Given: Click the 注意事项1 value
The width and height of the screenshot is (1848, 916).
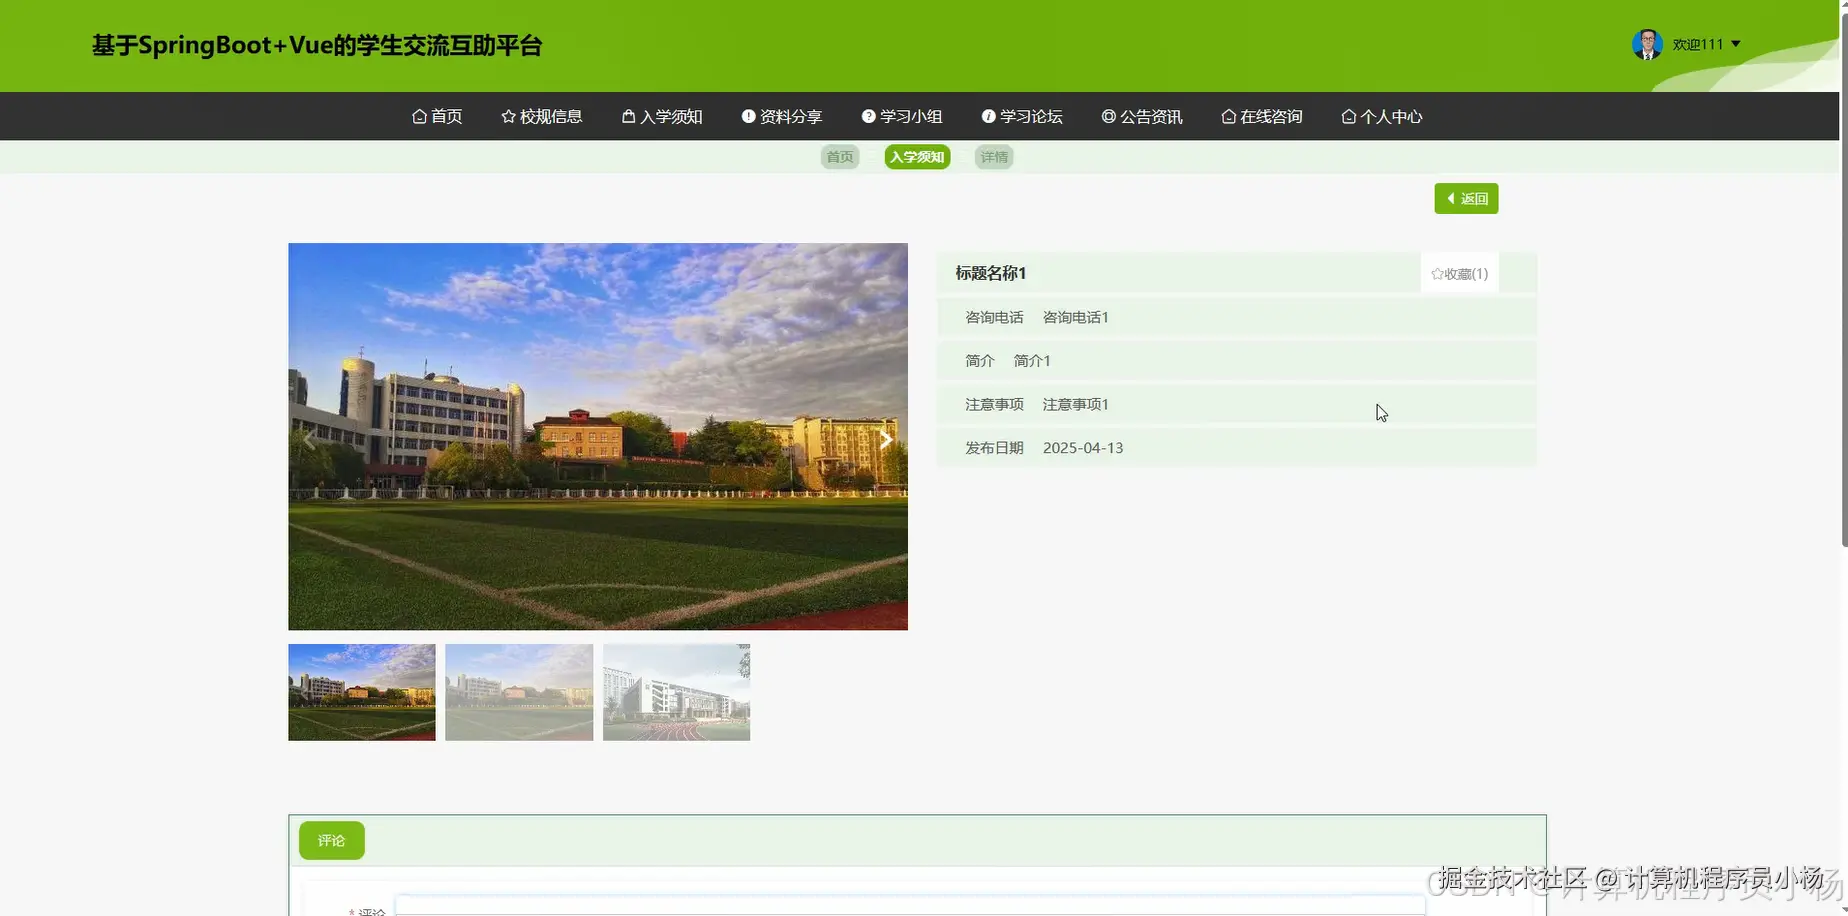Looking at the screenshot, I should (x=1076, y=404).
